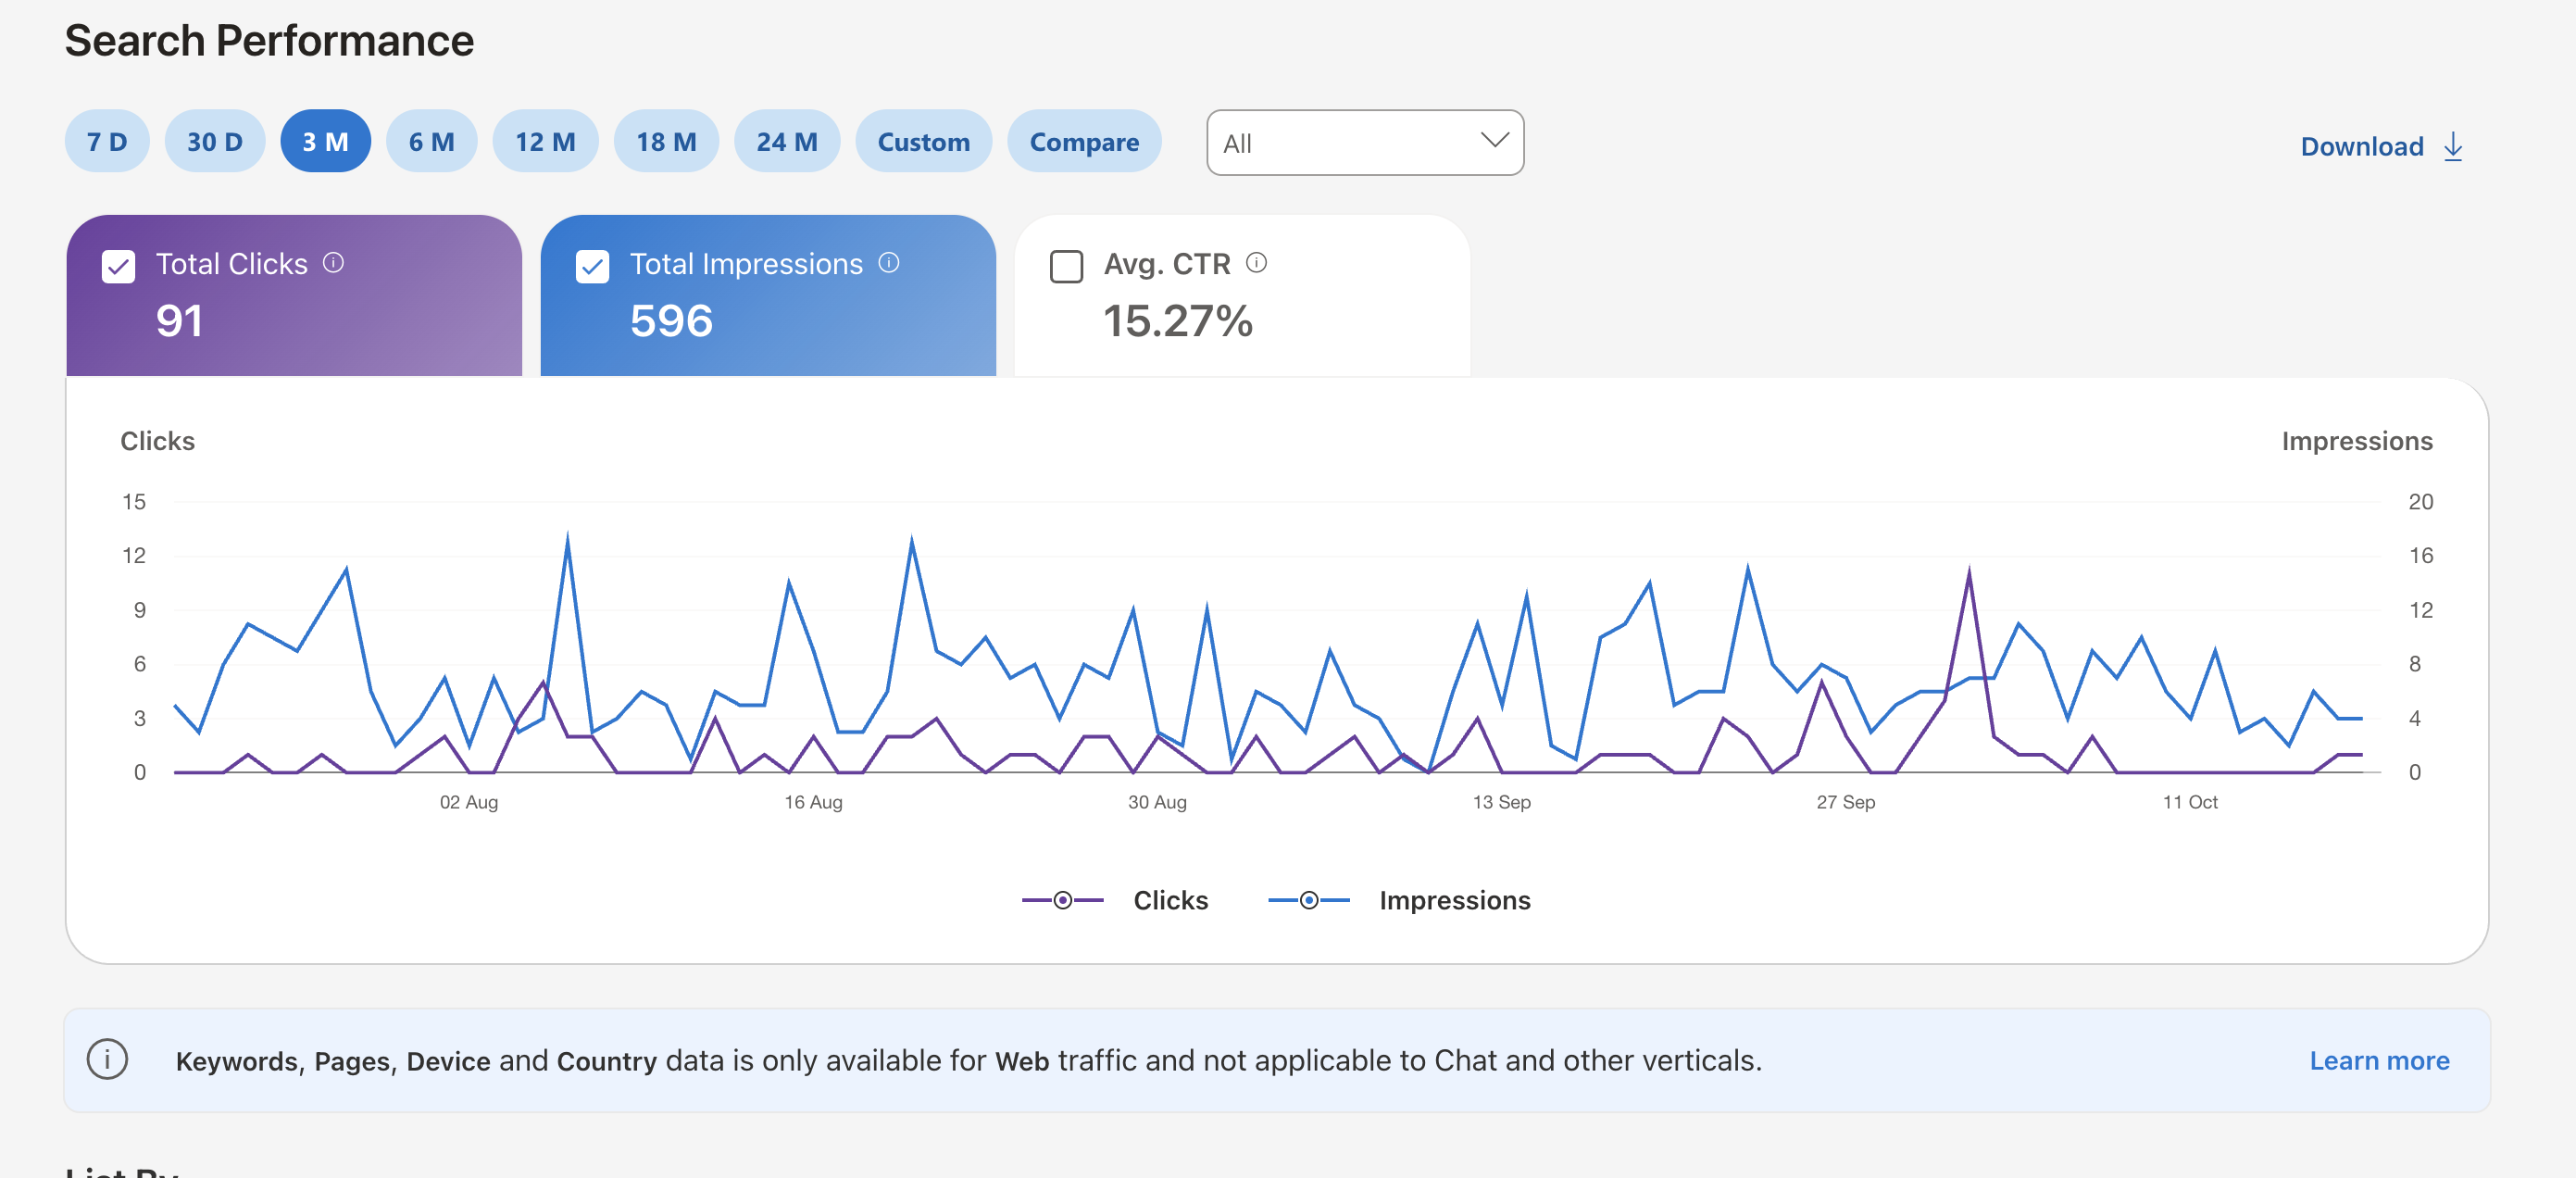Click the Download link
This screenshot has height=1178, width=2576.
pyautogui.click(x=2362, y=146)
